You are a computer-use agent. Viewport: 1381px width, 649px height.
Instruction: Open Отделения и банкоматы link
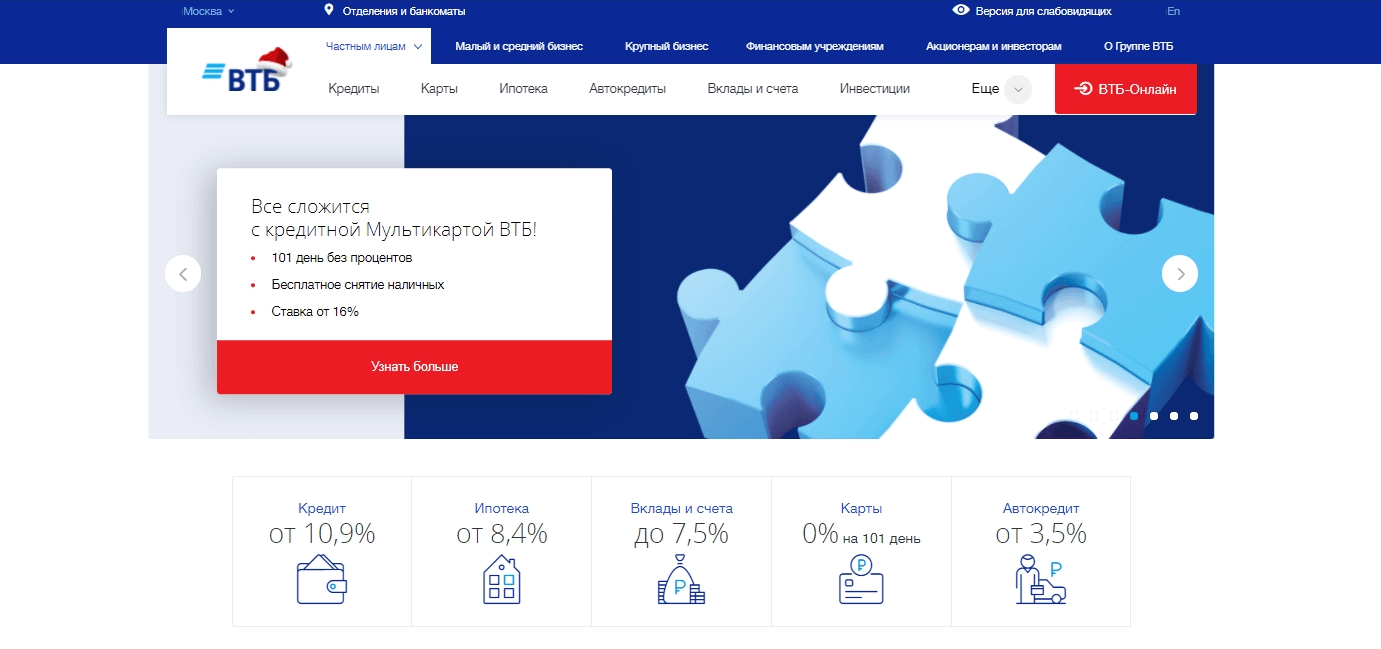(404, 11)
